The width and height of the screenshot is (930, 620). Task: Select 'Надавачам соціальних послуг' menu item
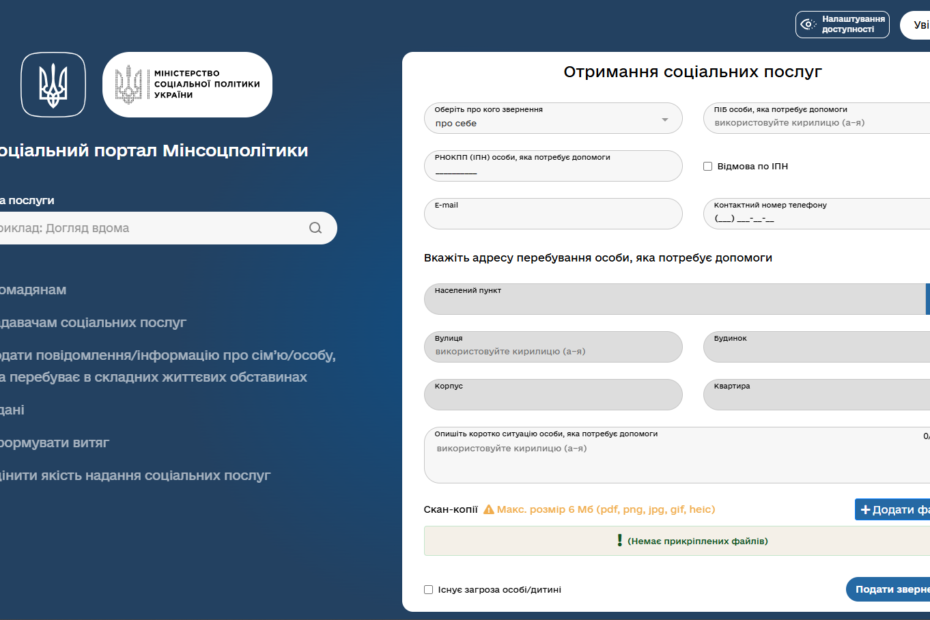coord(93,322)
